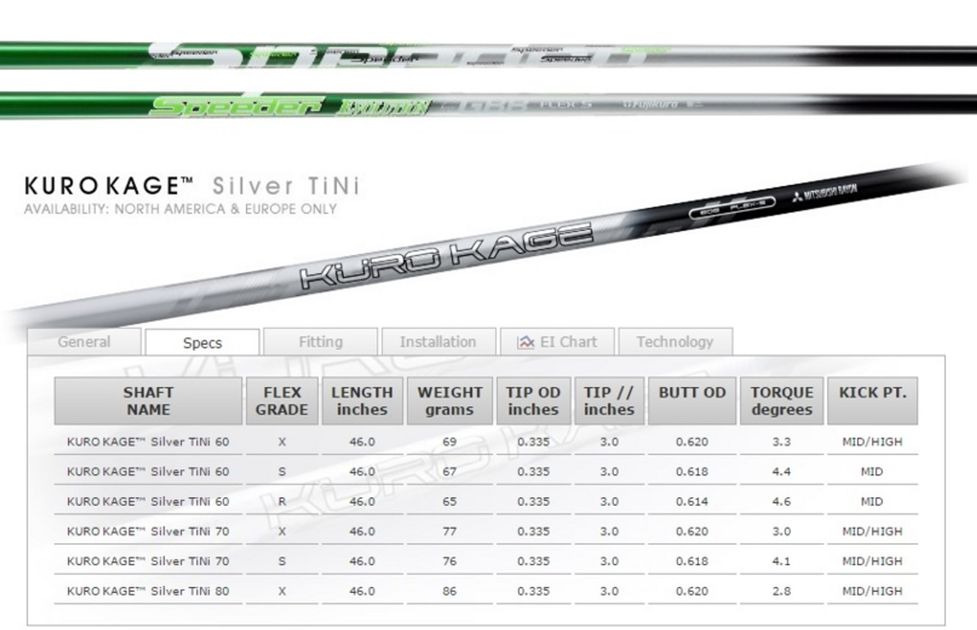Click the weight value 67
The width and height of the screenshot is (977, 630).
click(x=450, y=472)
